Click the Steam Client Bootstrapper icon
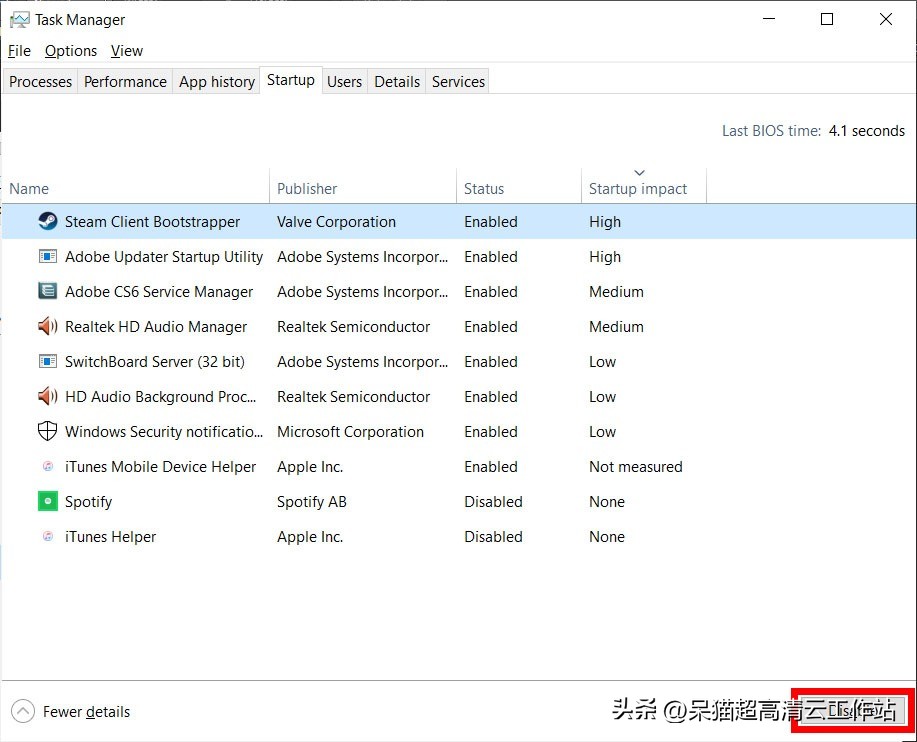Screen dimensions: 917x742 [47, 222]
